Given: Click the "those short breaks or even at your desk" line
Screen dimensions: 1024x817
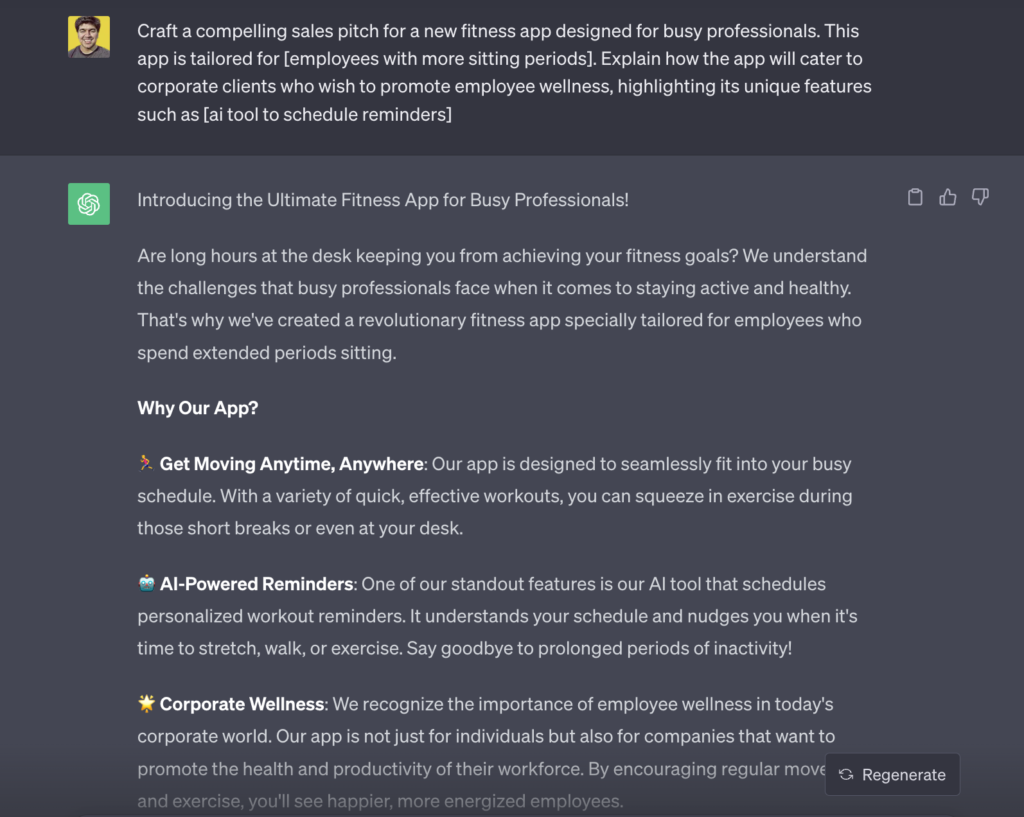Looking at the screenshot, I should click(300, 528).
